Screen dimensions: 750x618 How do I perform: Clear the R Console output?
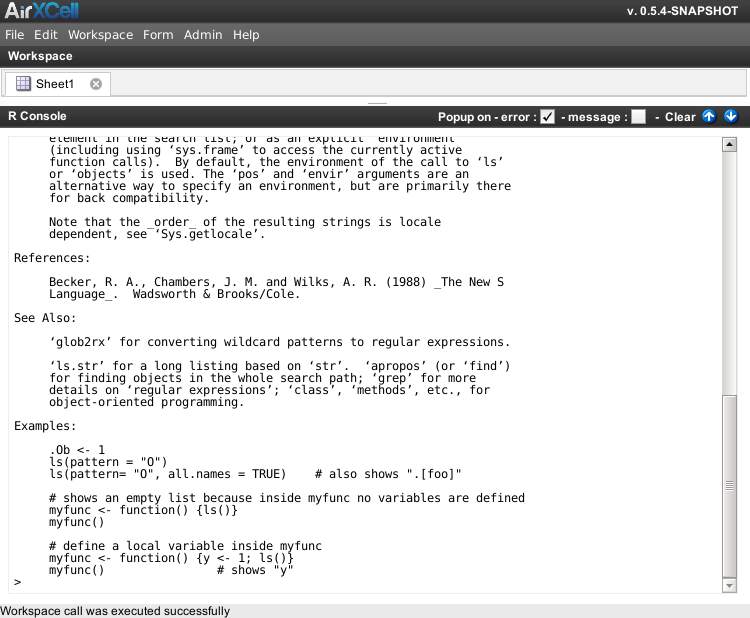(x=680, y=117)
